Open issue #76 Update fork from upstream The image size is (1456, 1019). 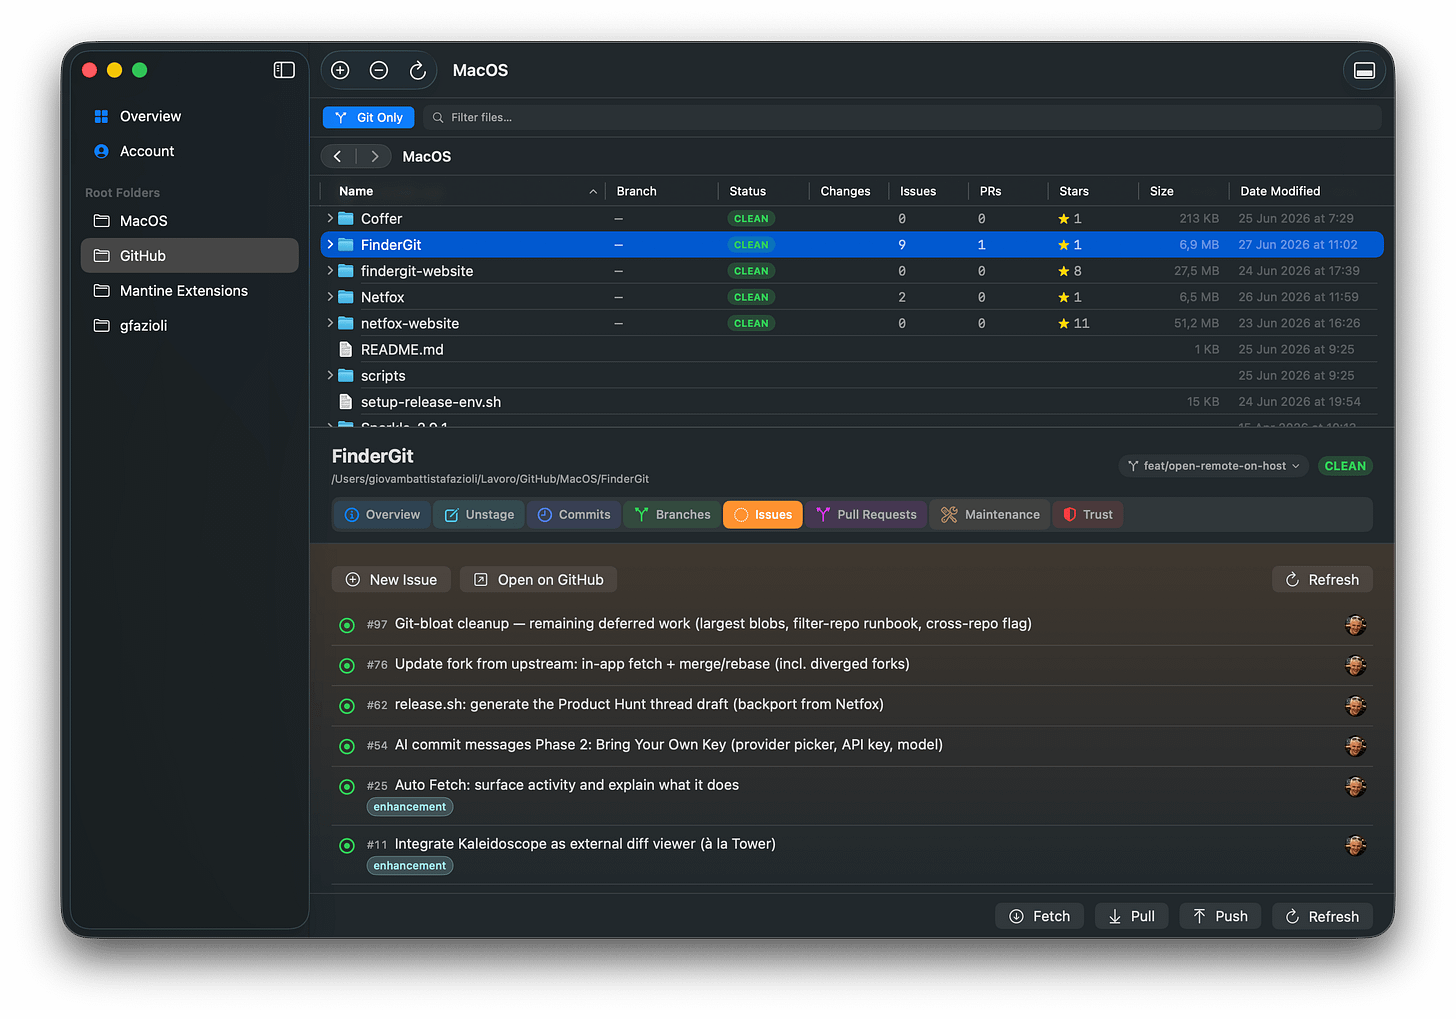tap(852, 664)
